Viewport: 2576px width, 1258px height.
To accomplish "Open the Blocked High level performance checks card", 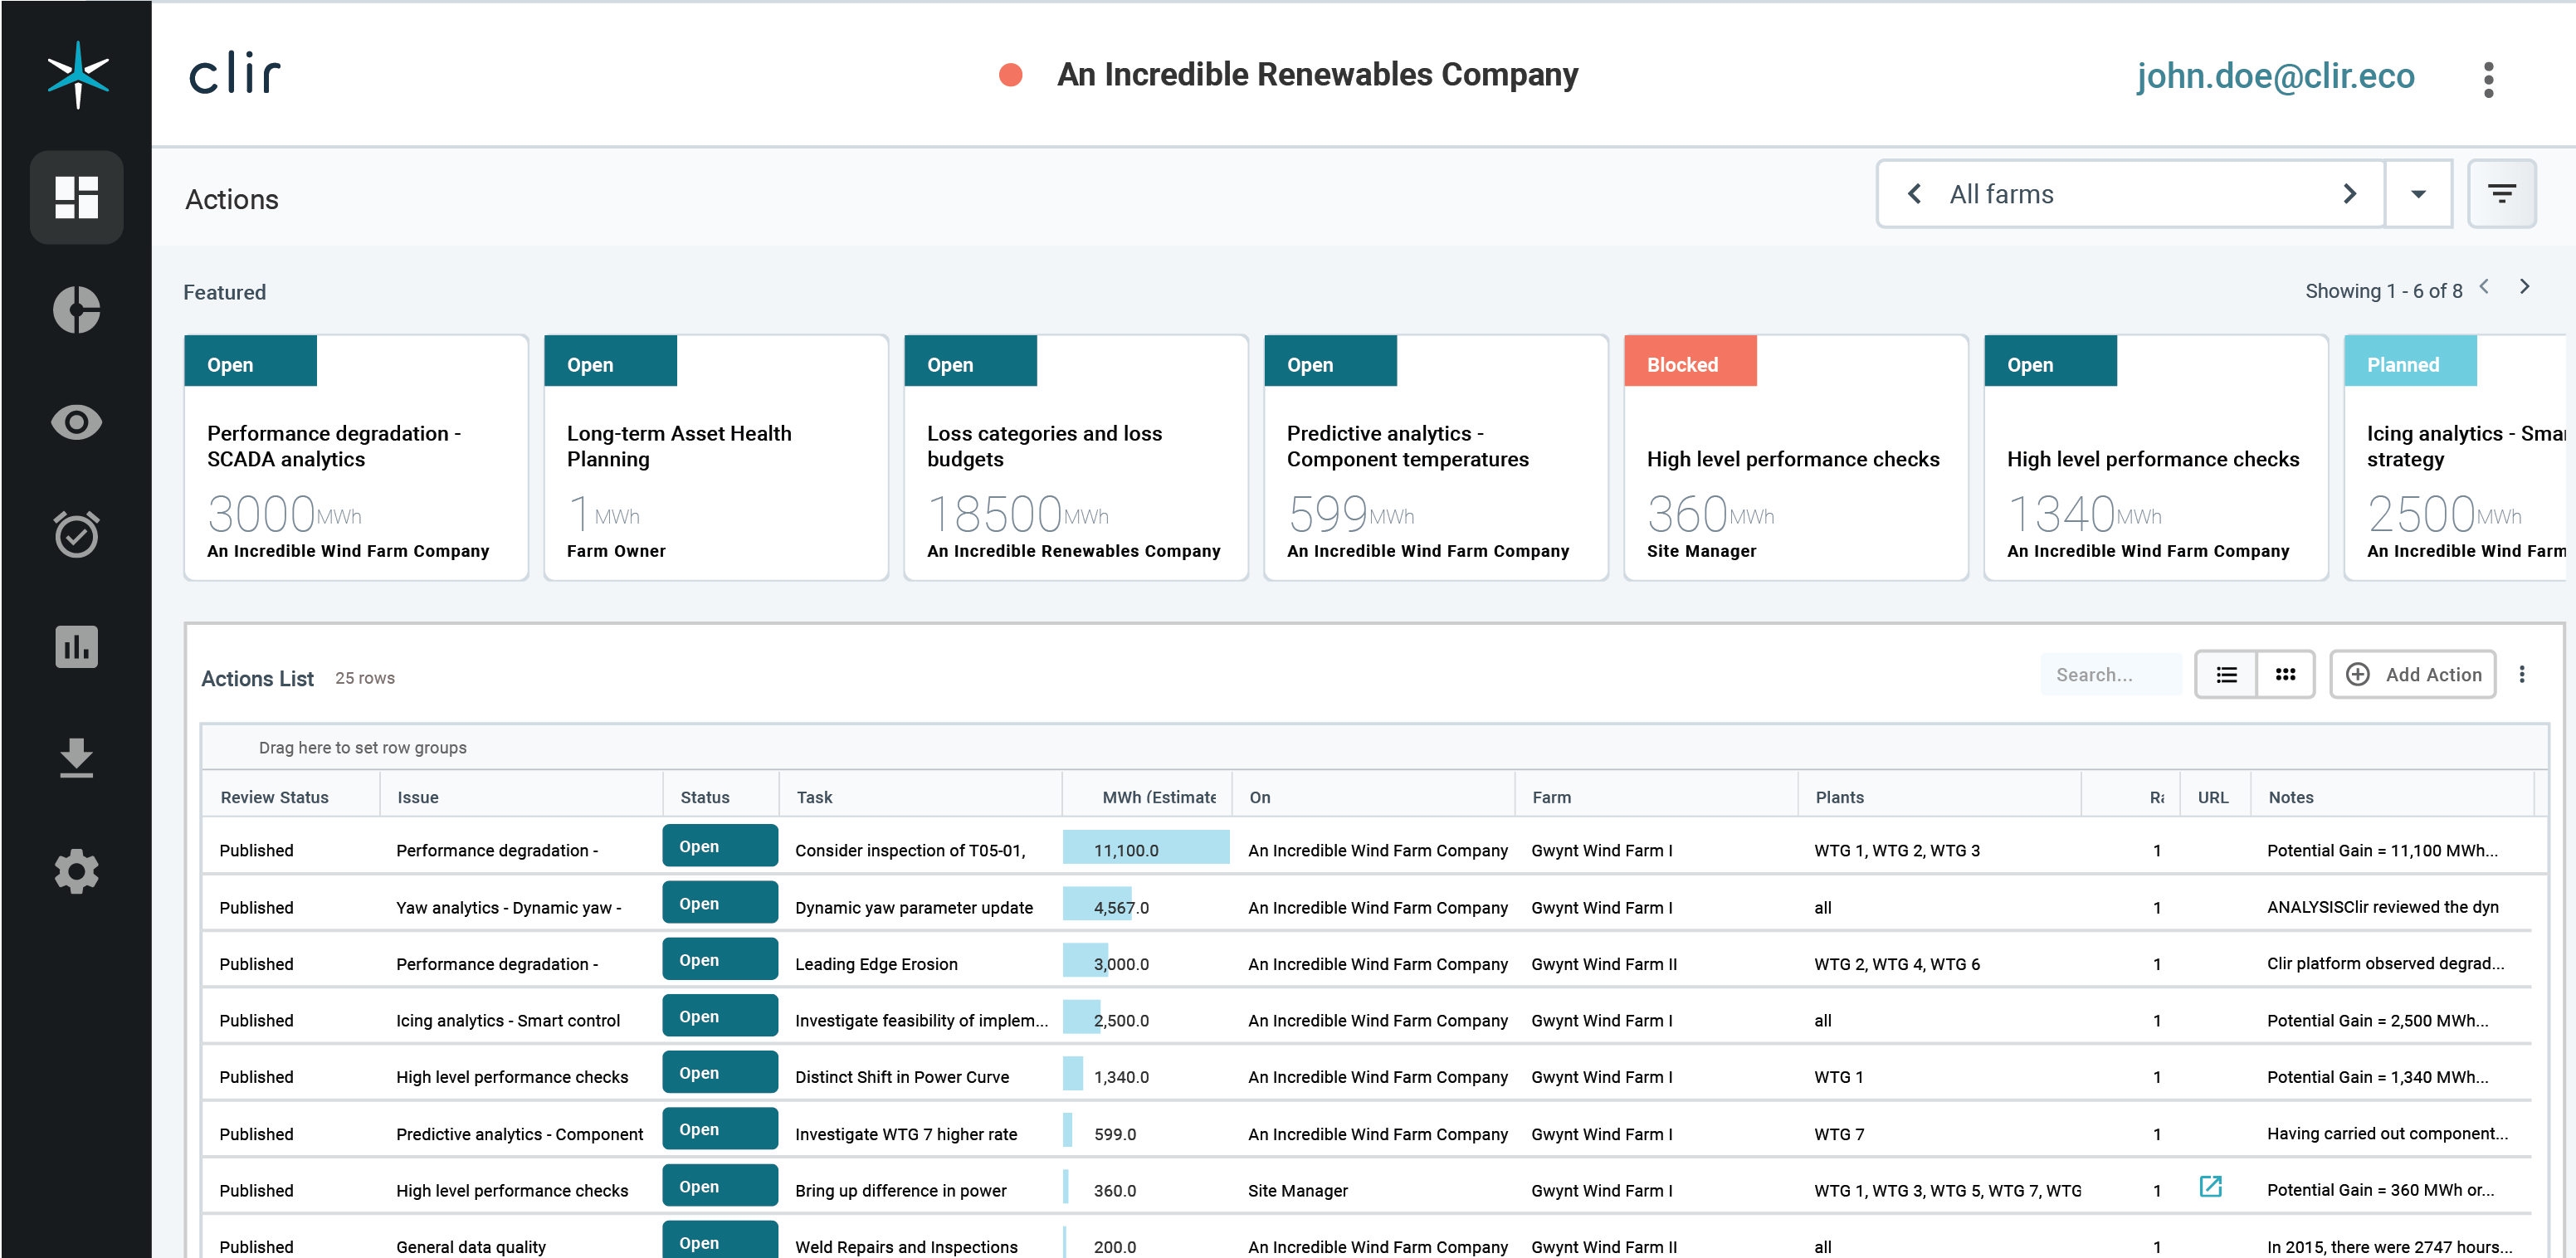I will [x=1796, y=458].
